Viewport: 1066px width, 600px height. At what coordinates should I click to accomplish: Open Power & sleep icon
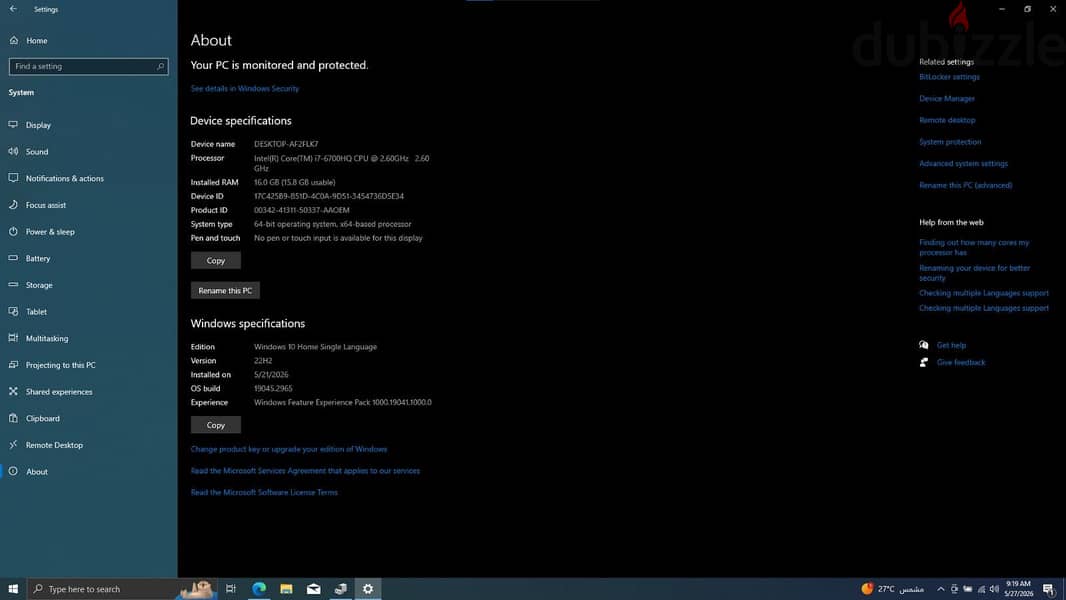click(13, 231)
